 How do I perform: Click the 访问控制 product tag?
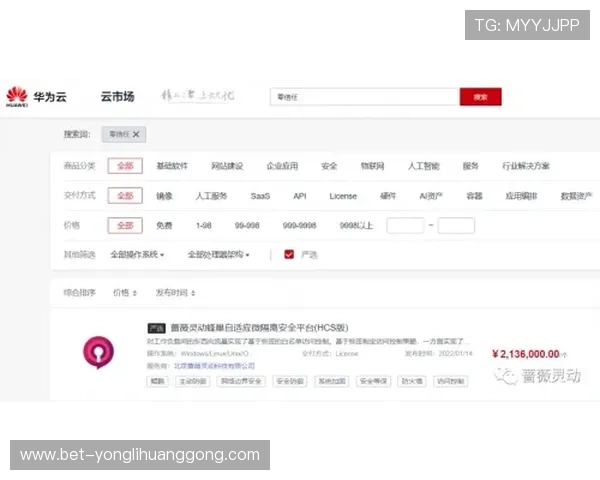(x=450, y=381)
